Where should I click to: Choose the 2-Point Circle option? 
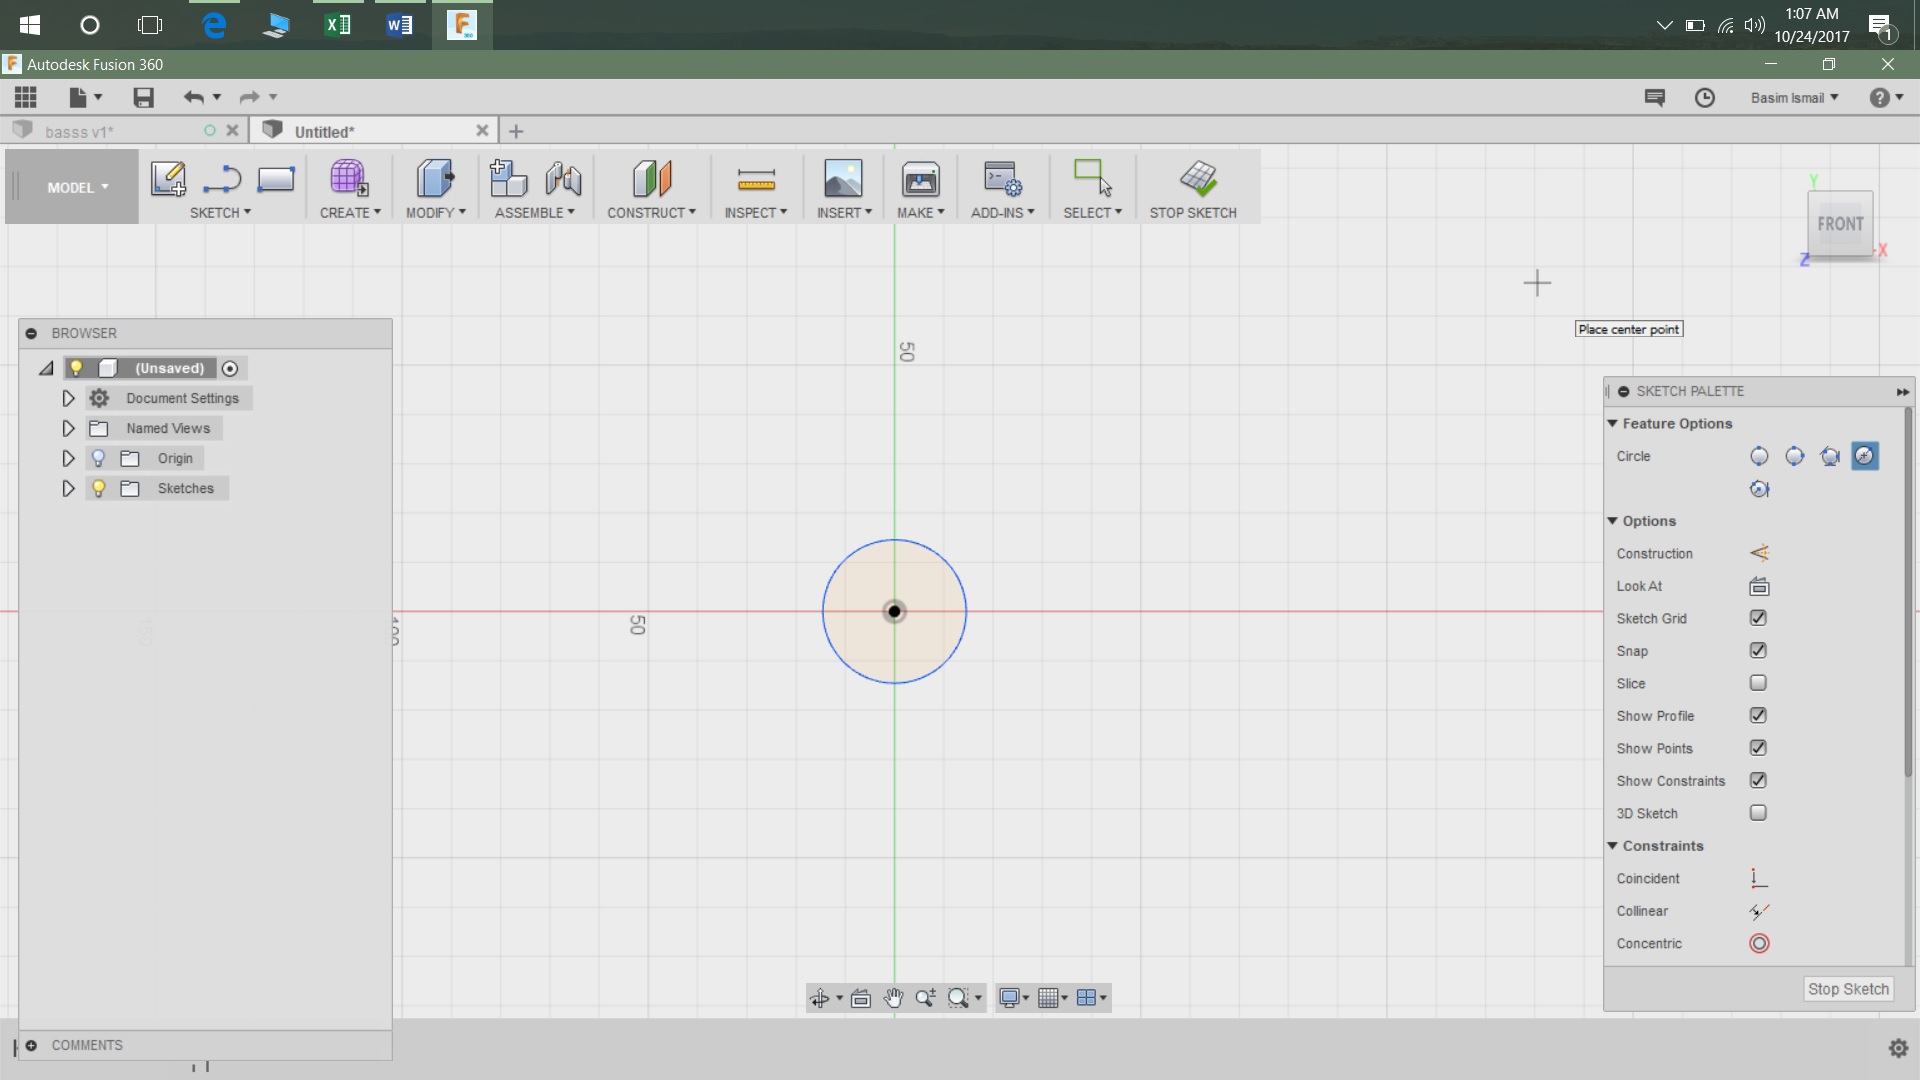1795,456
